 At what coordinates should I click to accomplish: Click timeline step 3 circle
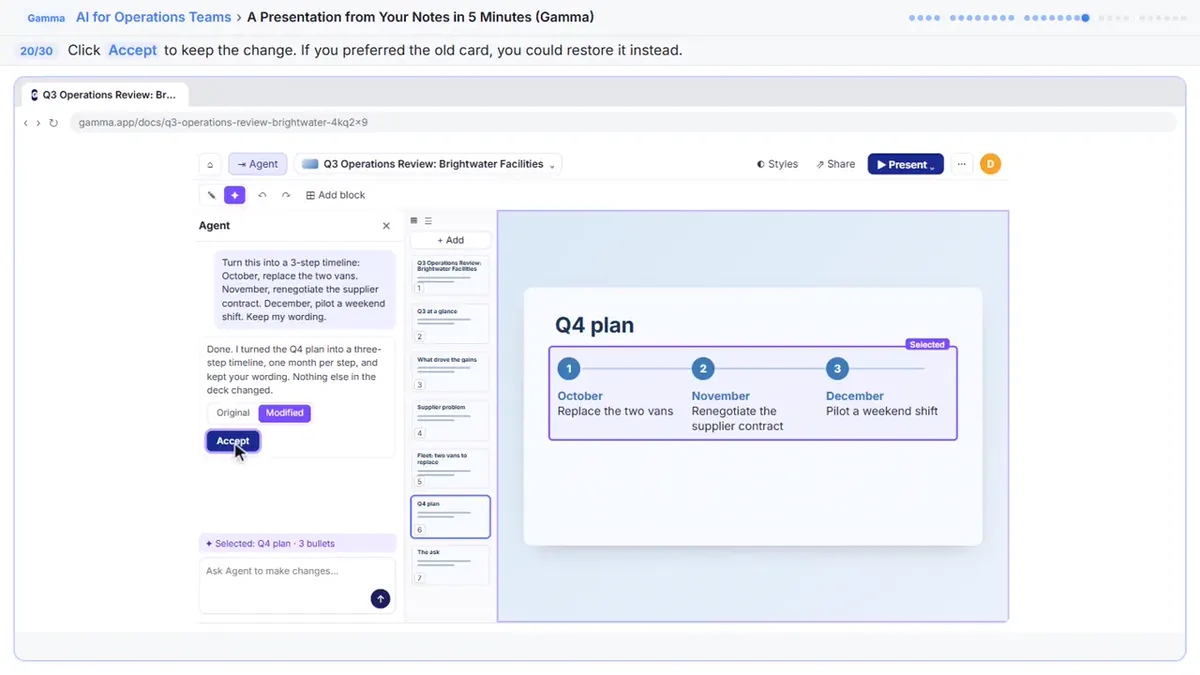(837, 369)
